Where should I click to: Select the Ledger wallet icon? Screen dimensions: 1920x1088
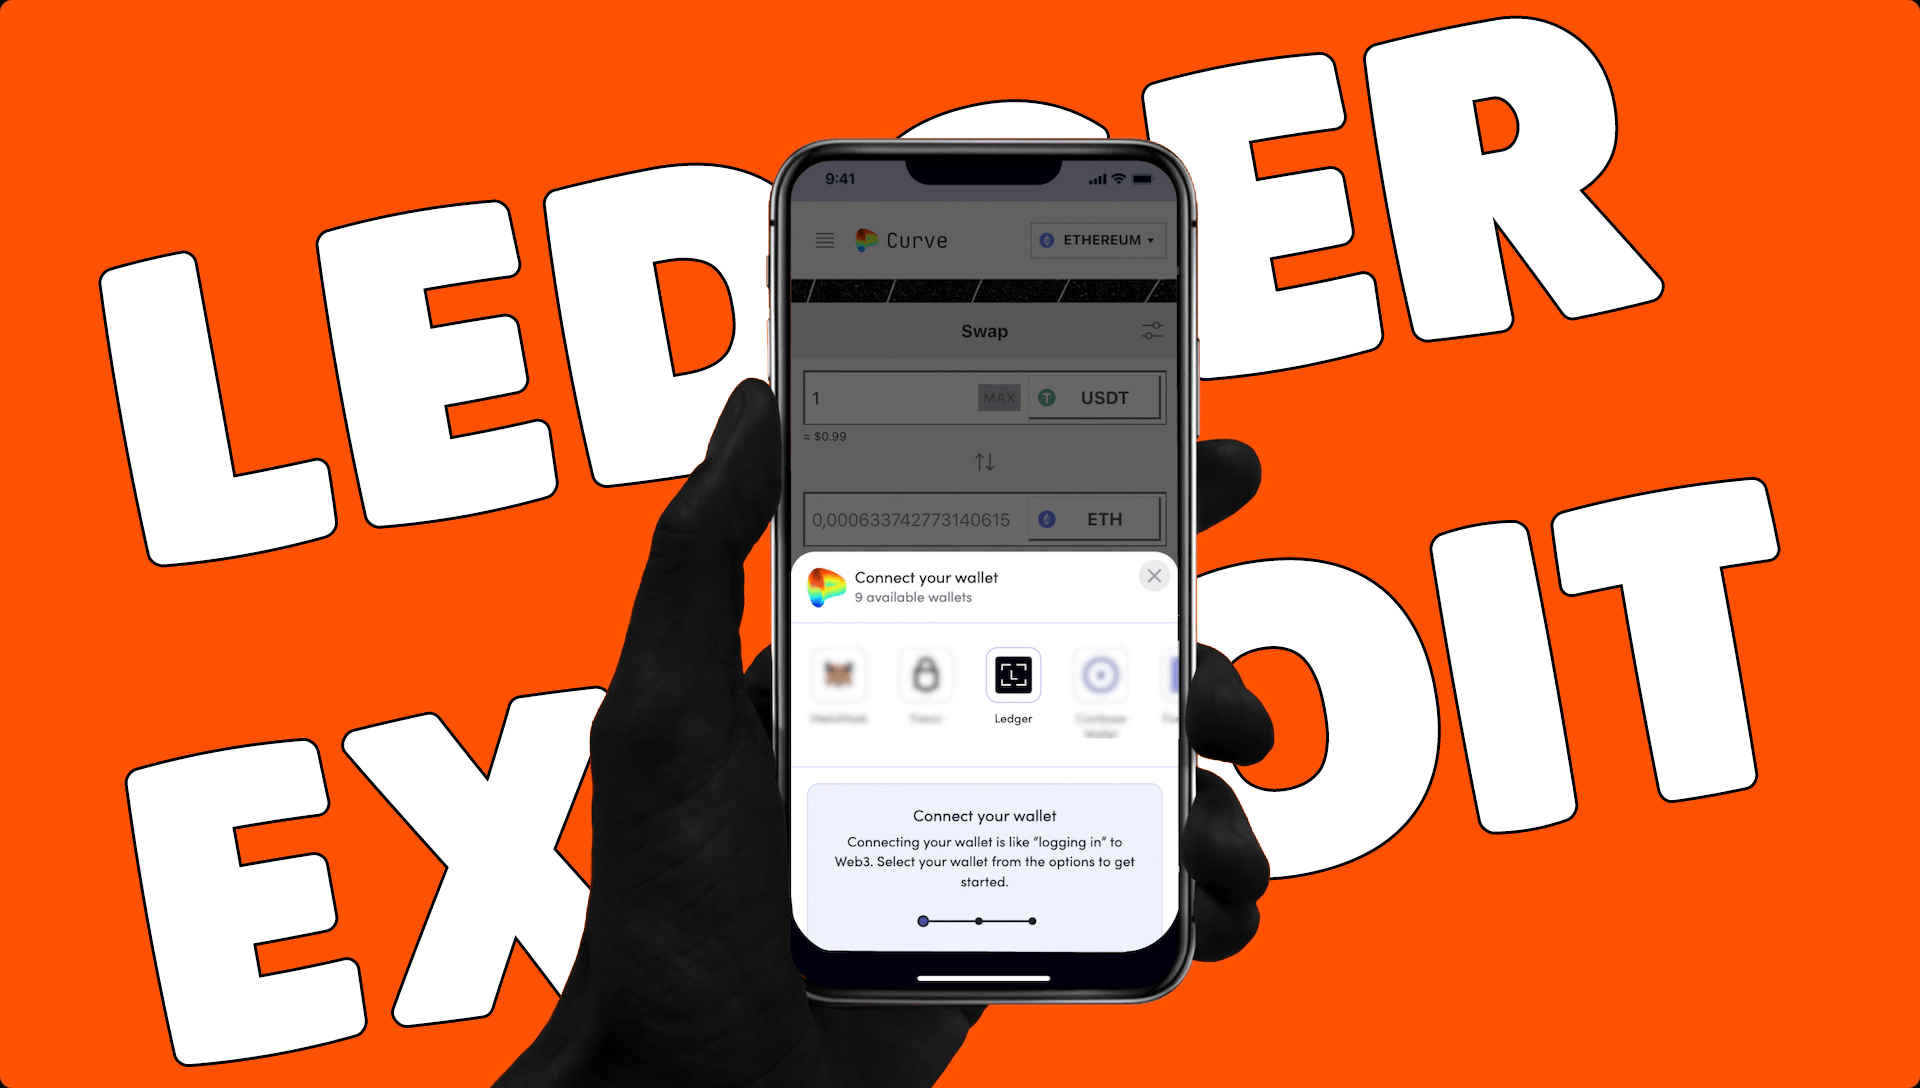click(1013, 677)
